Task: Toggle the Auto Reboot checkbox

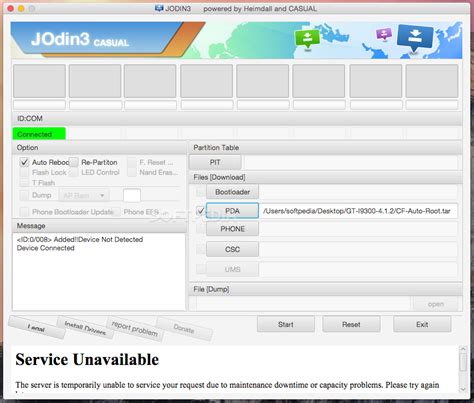Action: click(x=24, y=162)
